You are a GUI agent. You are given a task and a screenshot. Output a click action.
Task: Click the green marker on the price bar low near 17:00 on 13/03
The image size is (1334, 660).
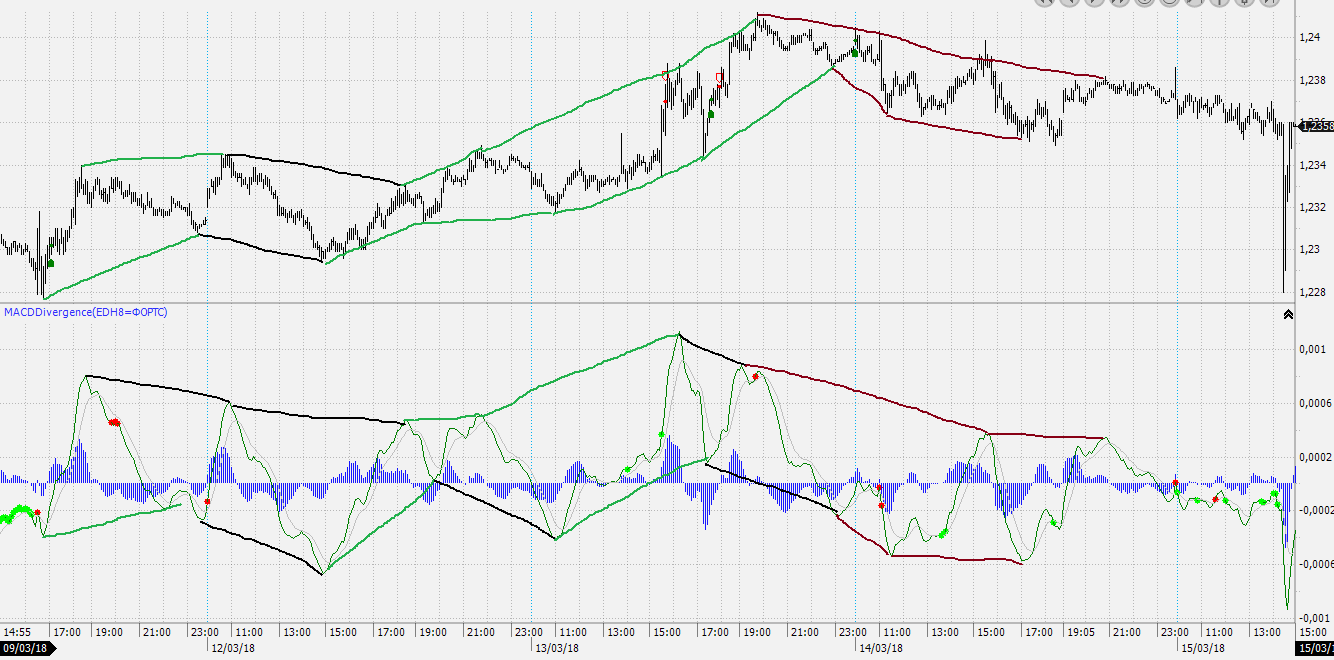(711, 114)
